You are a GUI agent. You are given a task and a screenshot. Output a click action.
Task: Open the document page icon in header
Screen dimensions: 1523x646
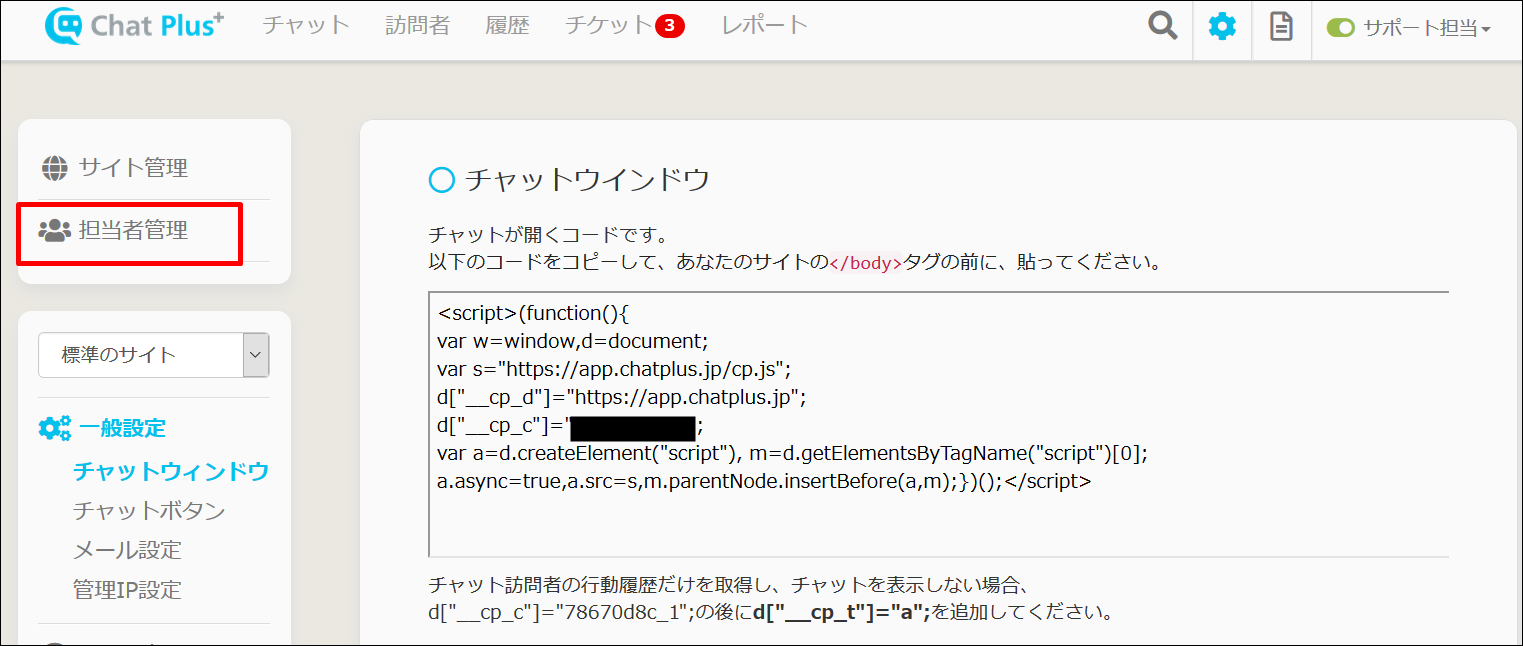point(1281,26)
